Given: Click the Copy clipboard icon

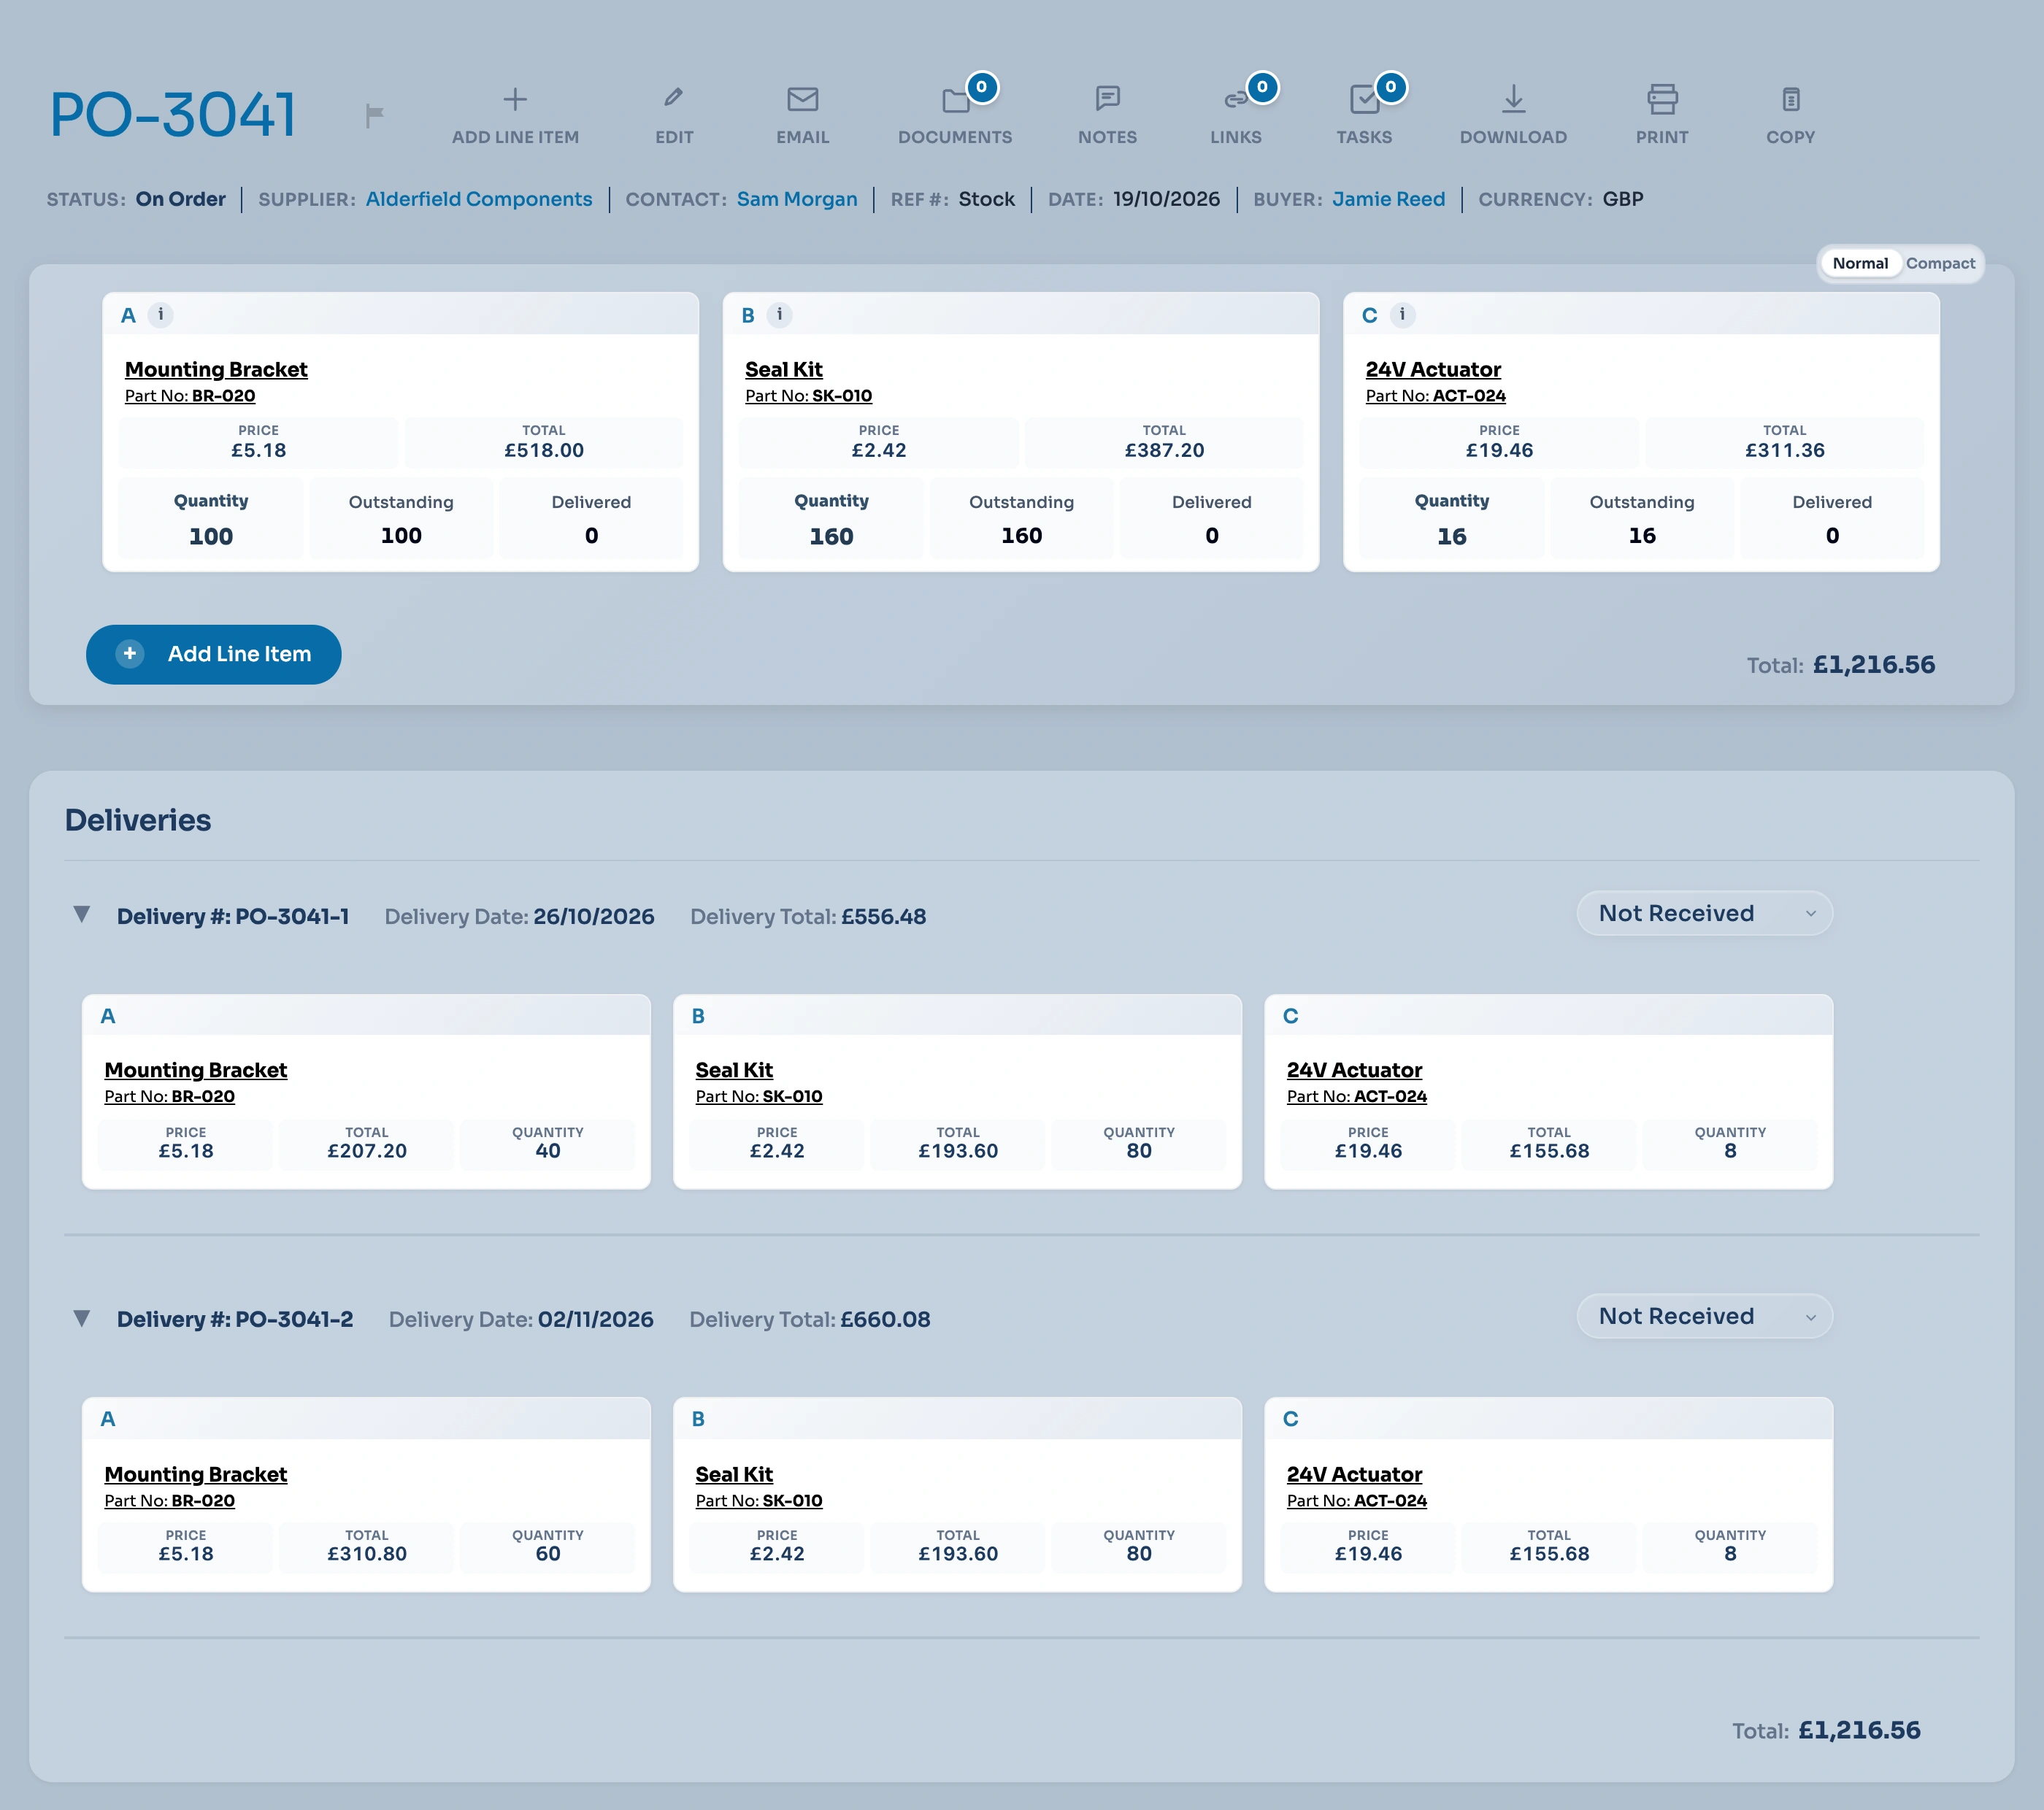Looking at the screenshot, I should click(1791, 99).
